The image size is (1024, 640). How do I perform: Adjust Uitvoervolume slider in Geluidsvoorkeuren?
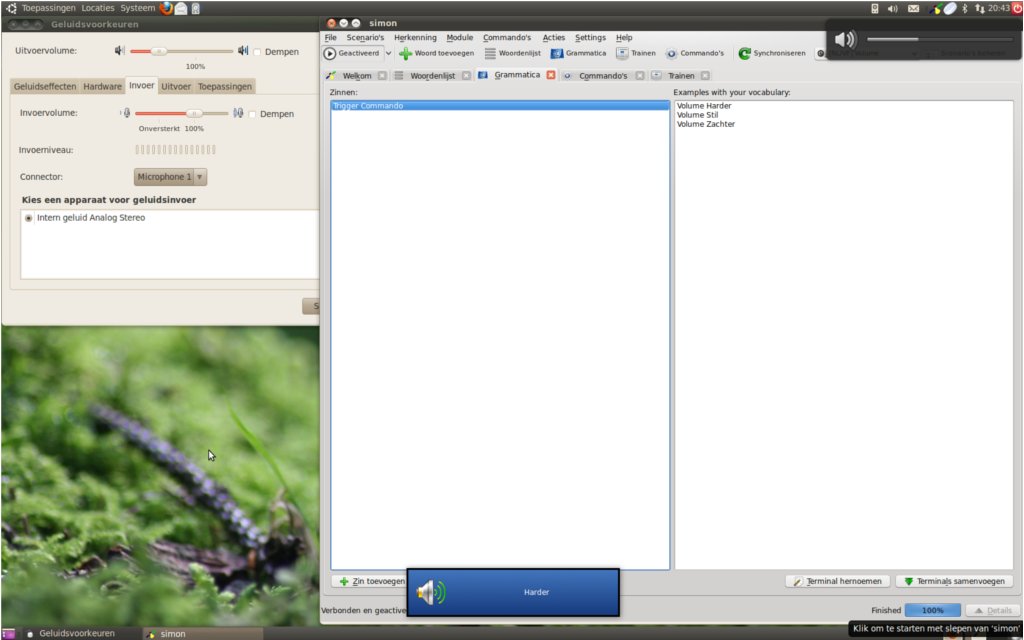[159, 51]
